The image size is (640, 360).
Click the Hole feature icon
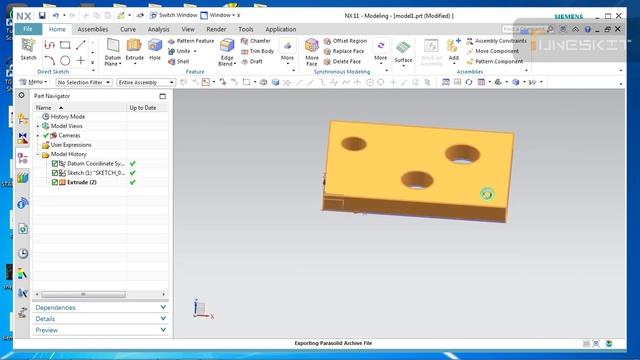[x=155, y=46]
